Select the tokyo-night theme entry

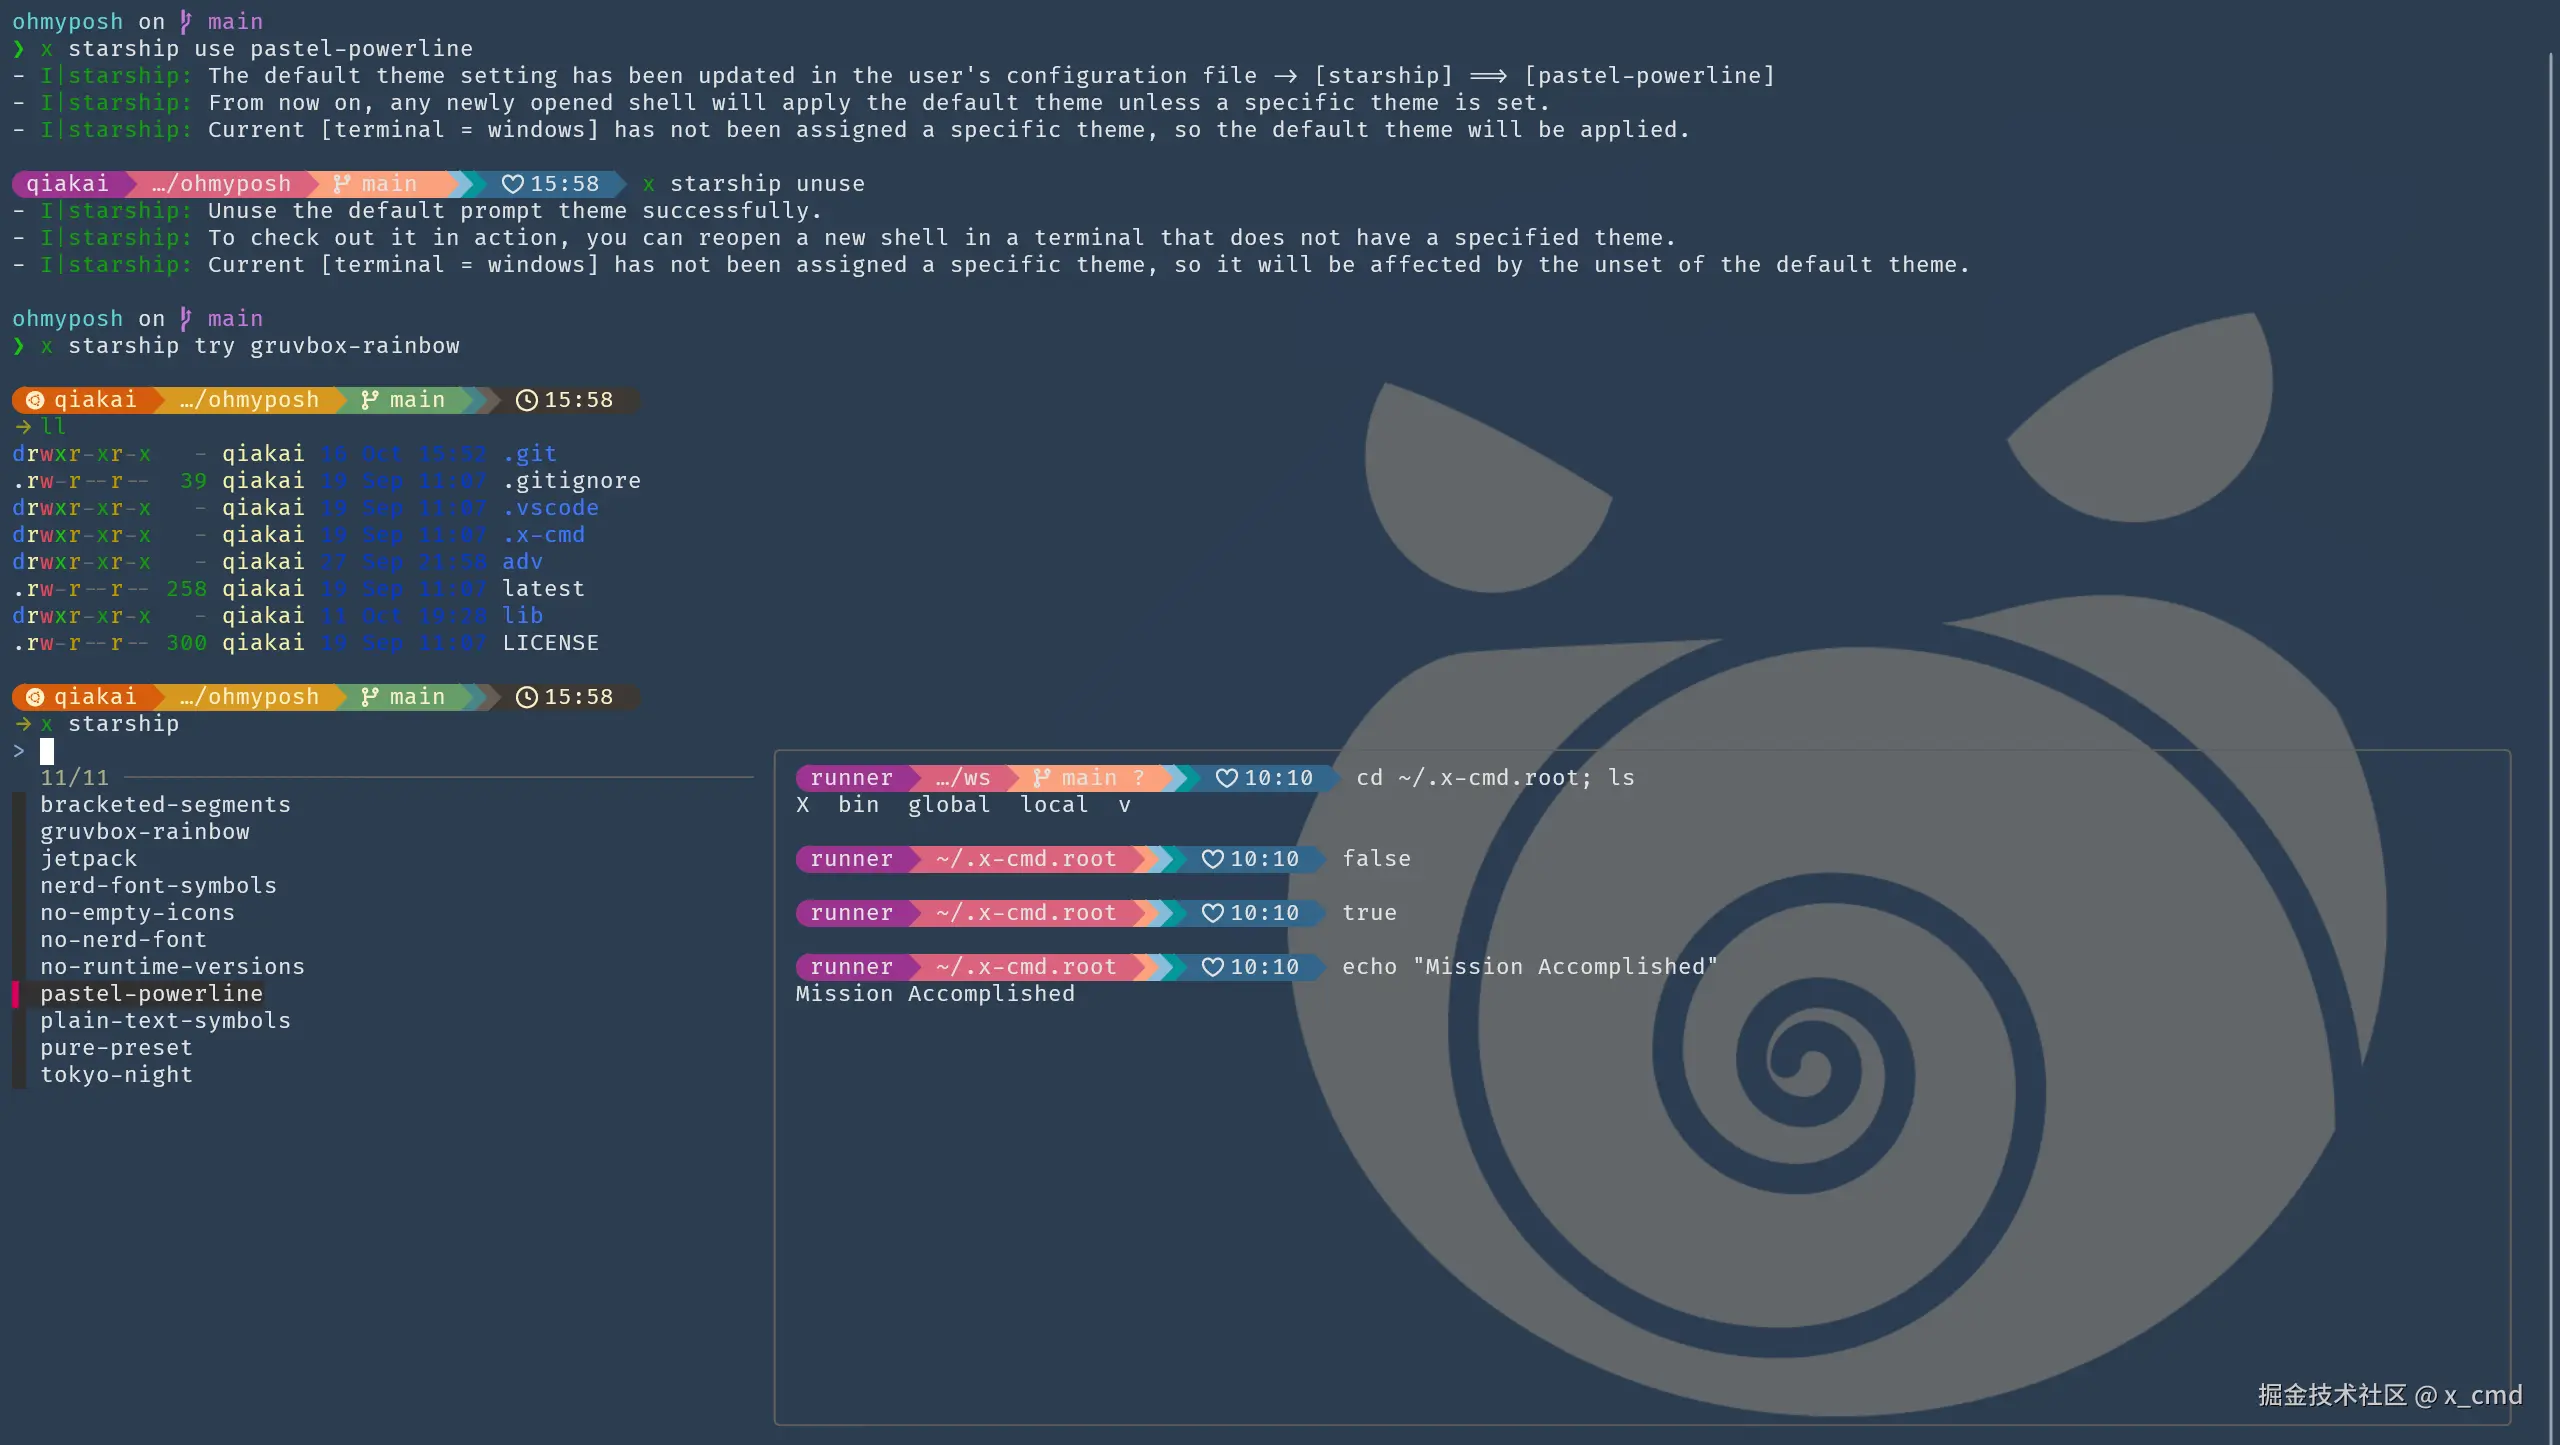click(116, 1075)
